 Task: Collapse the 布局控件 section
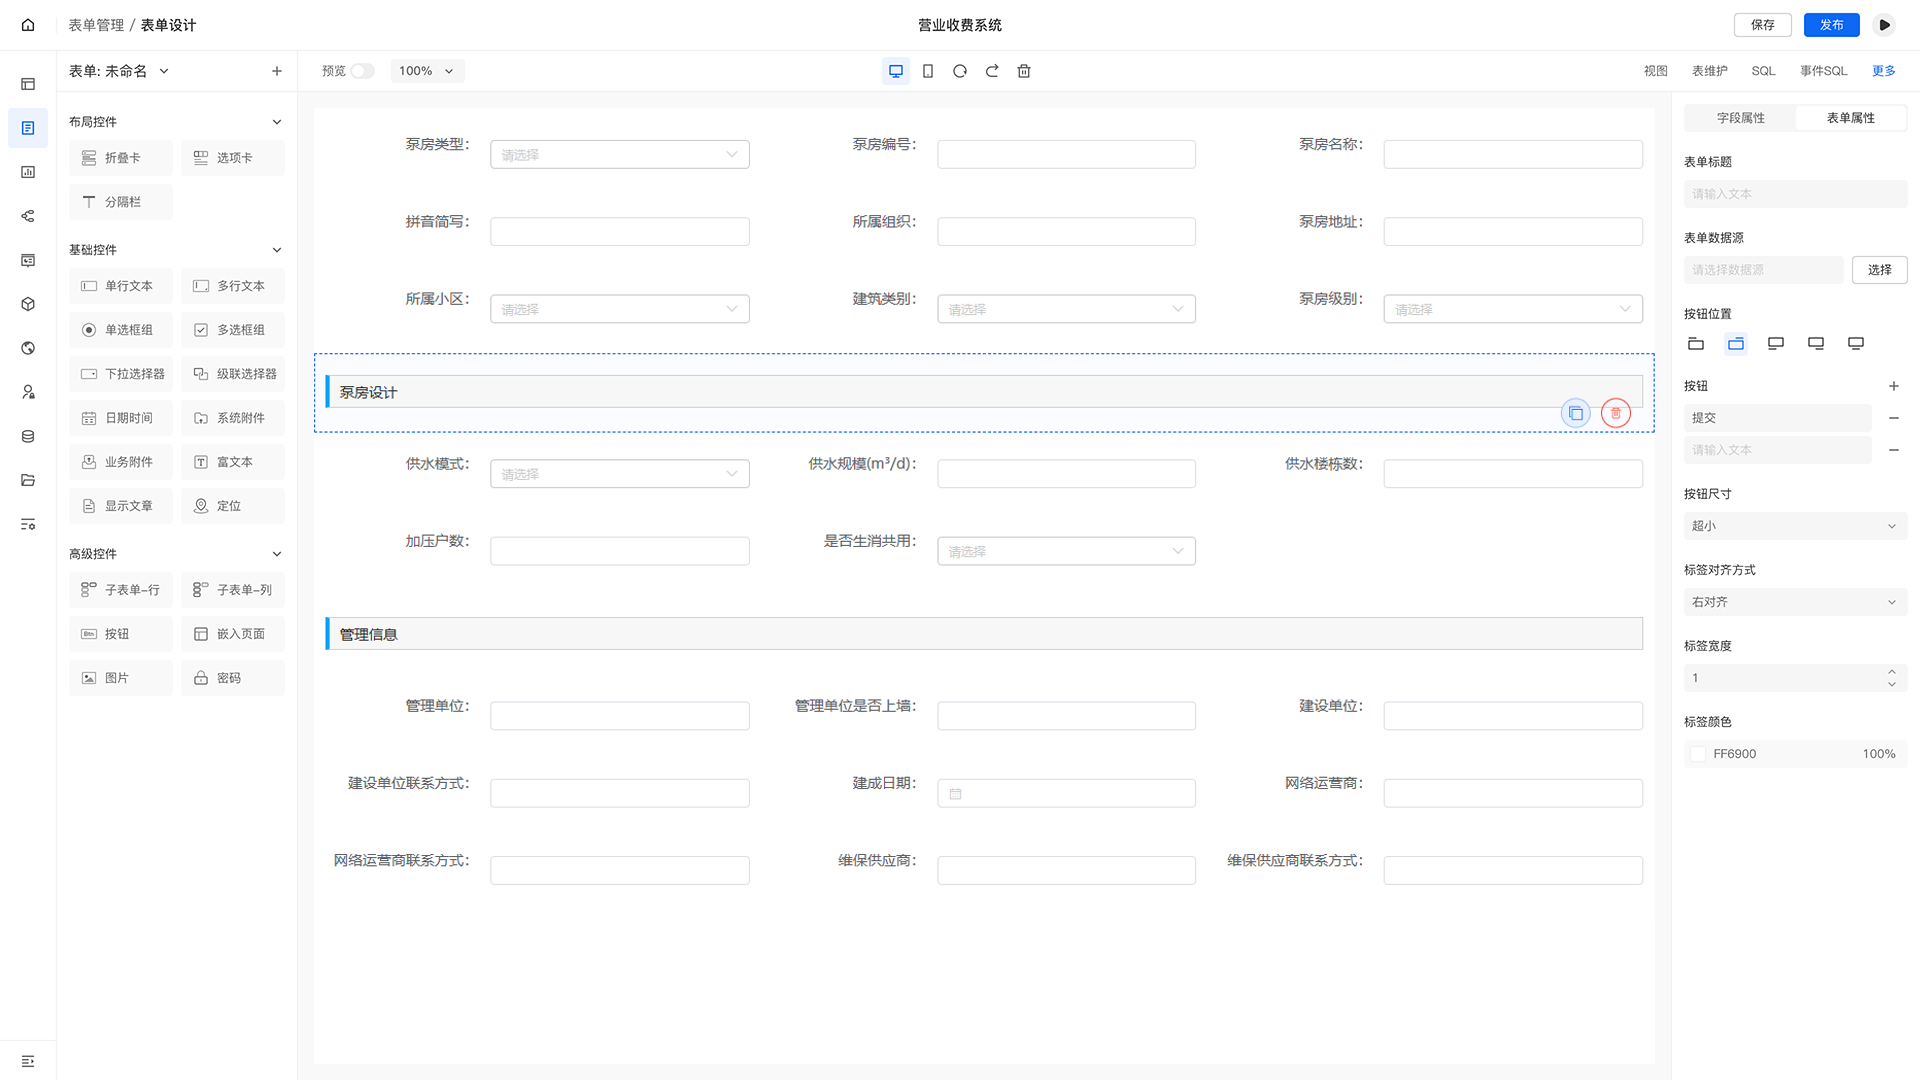click(277, 122)
